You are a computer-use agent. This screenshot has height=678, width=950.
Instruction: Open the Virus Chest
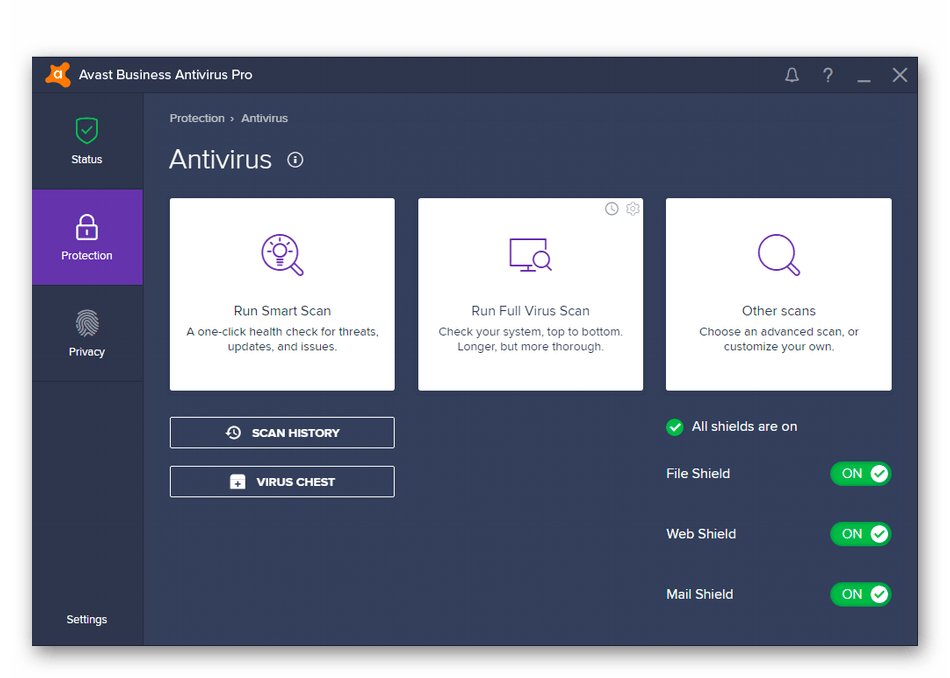click(x=282, y=482)
